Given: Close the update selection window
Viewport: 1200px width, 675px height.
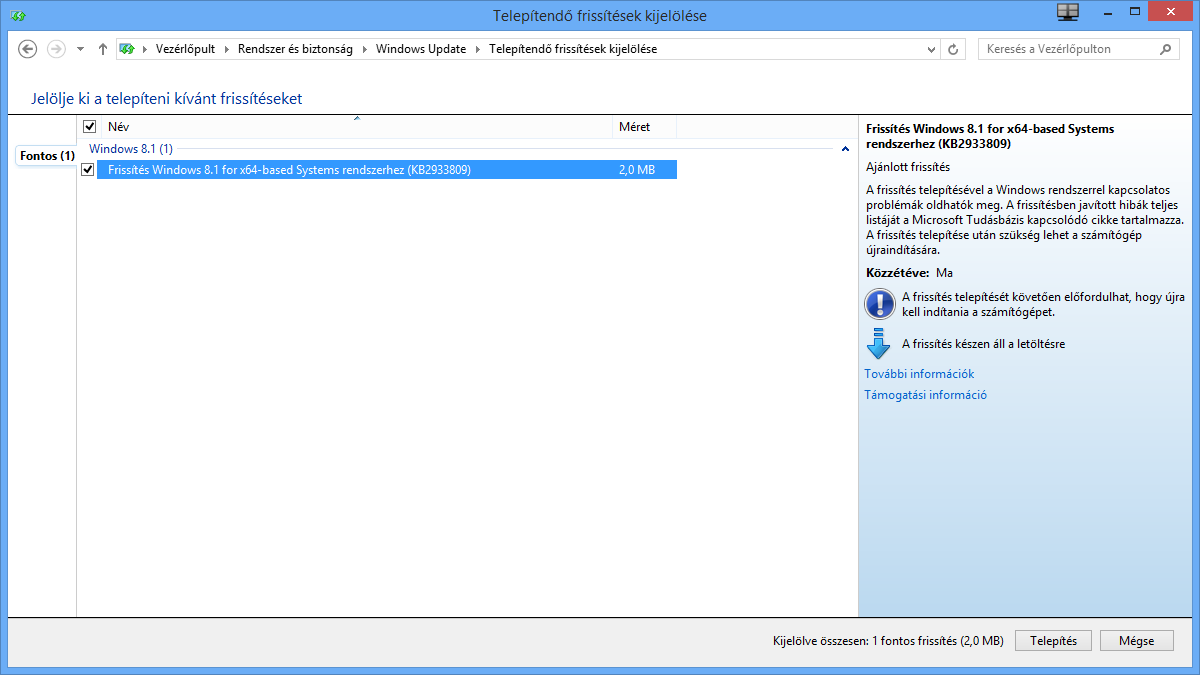Looking at the screenshot, I should [1168, 12].
